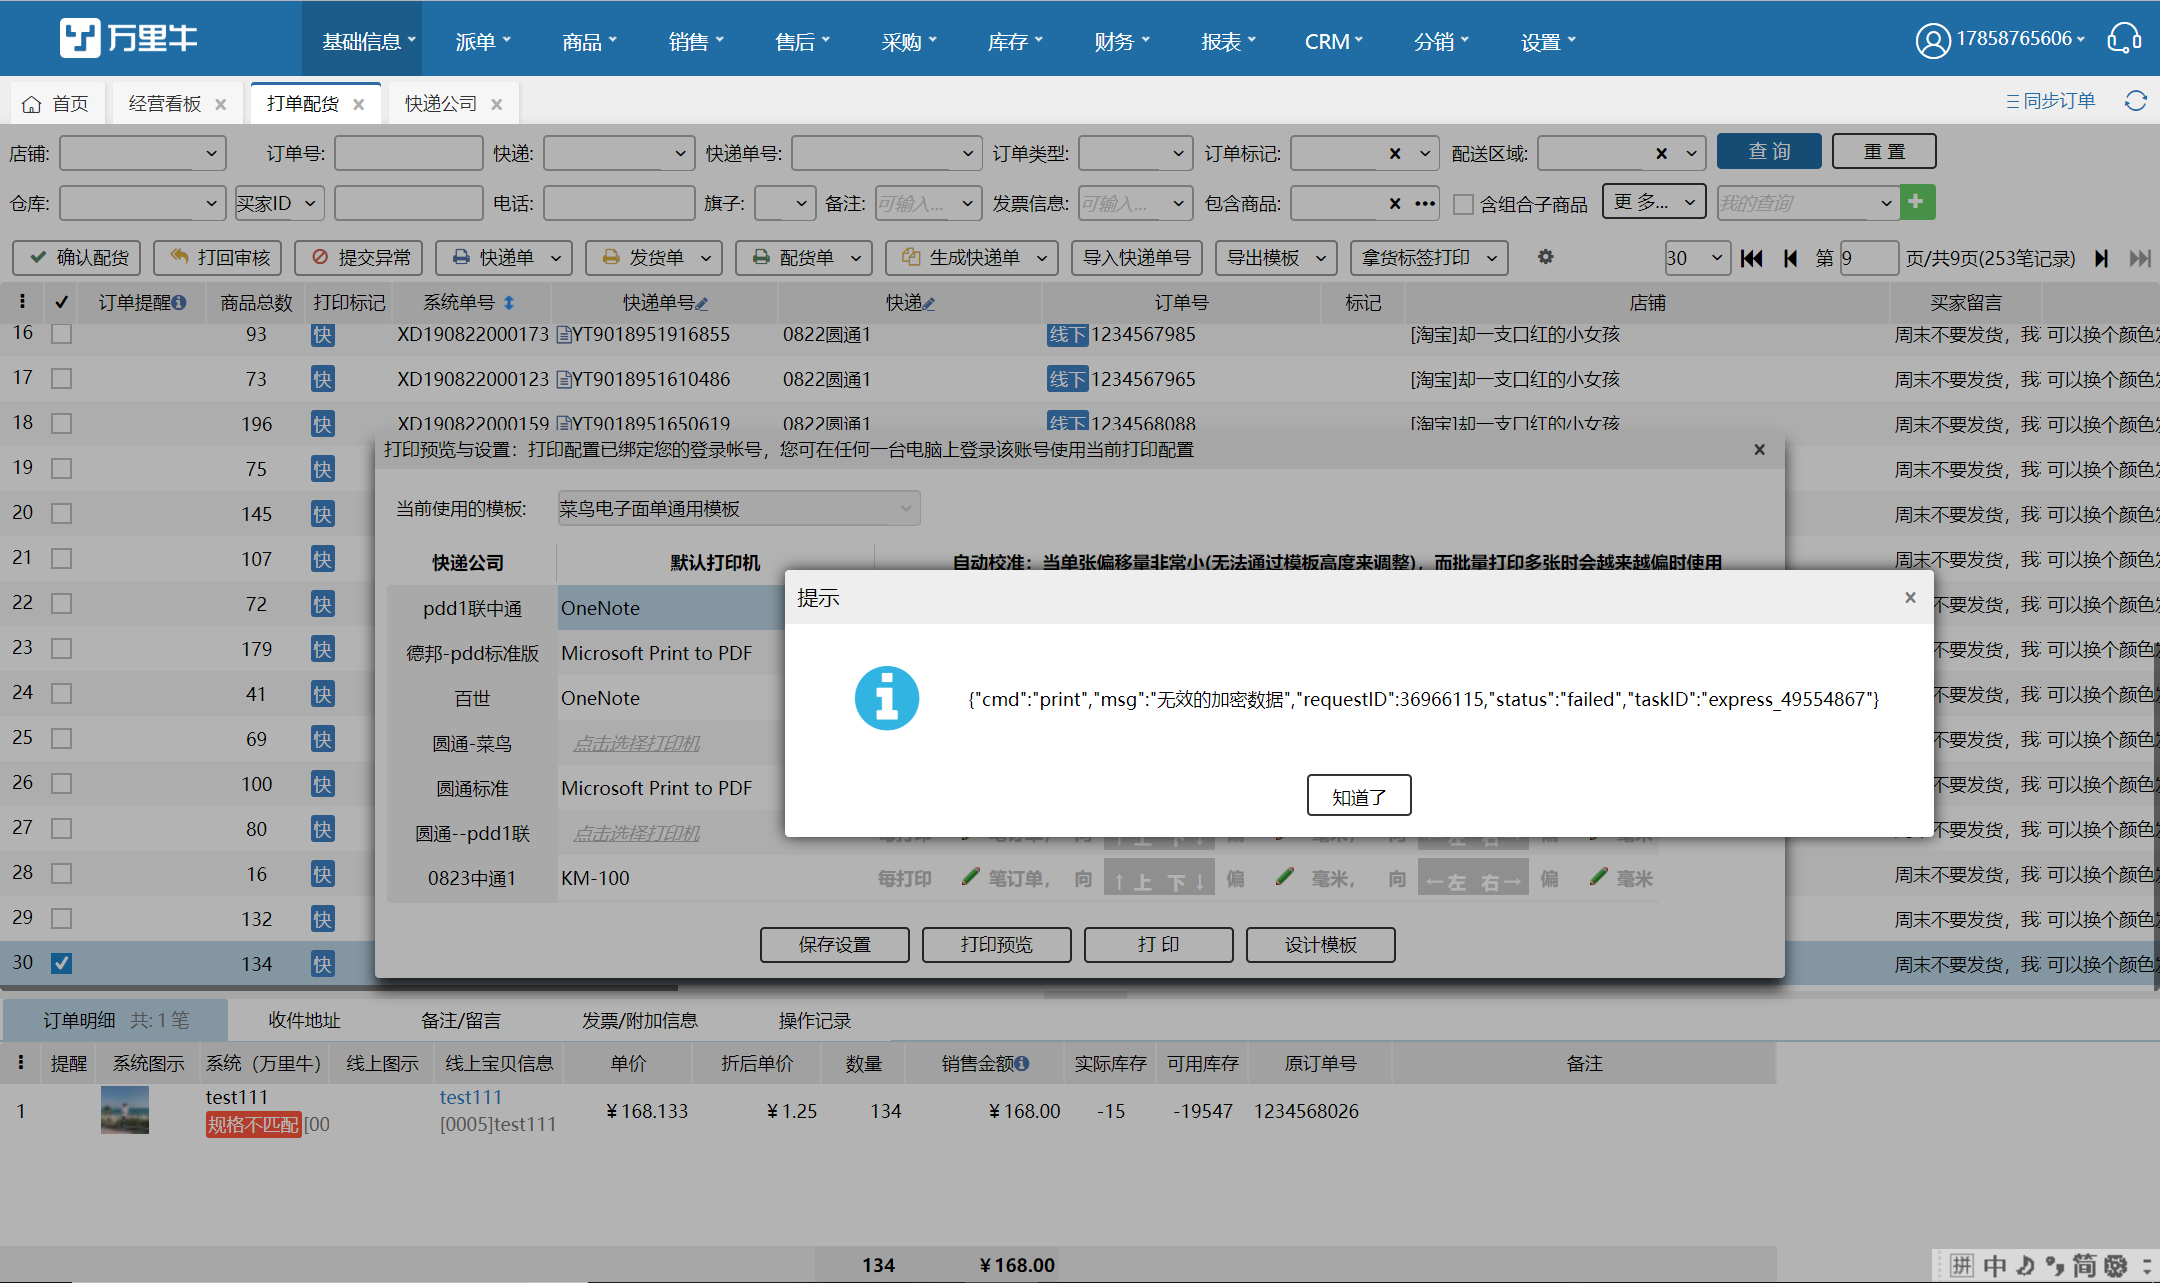Expand the 快递单 toolbar dropdown
2160x1283 pixels.
pyautogui.click(x=556, y=258)
